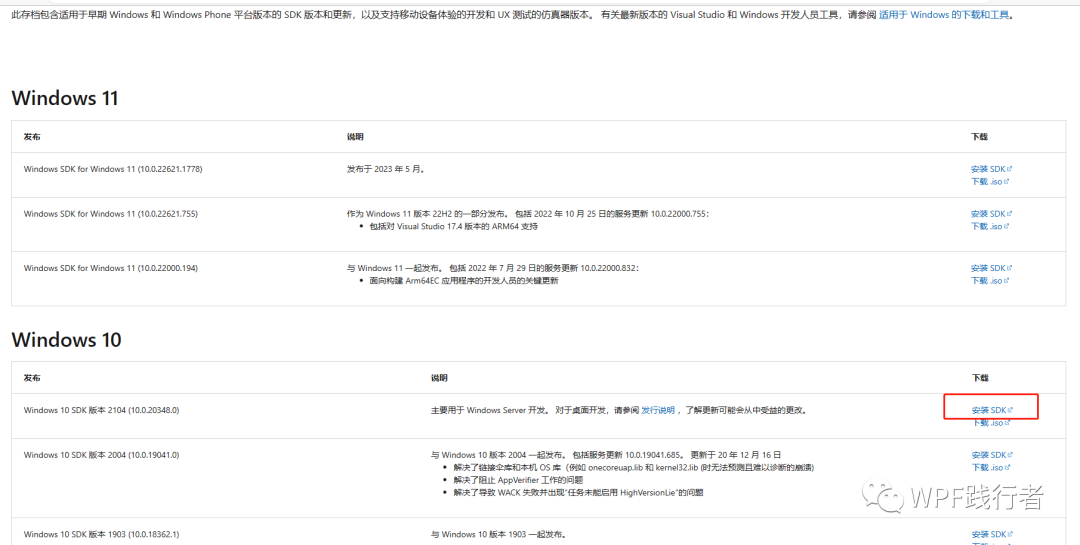Click bullet mentioning onecoreuap.lib 和 kernel32.lib

click(x=634, y=467)
